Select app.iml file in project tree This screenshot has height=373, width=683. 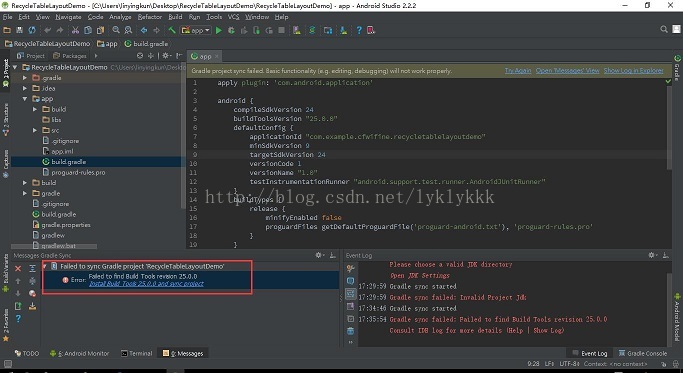click(62, 151)
